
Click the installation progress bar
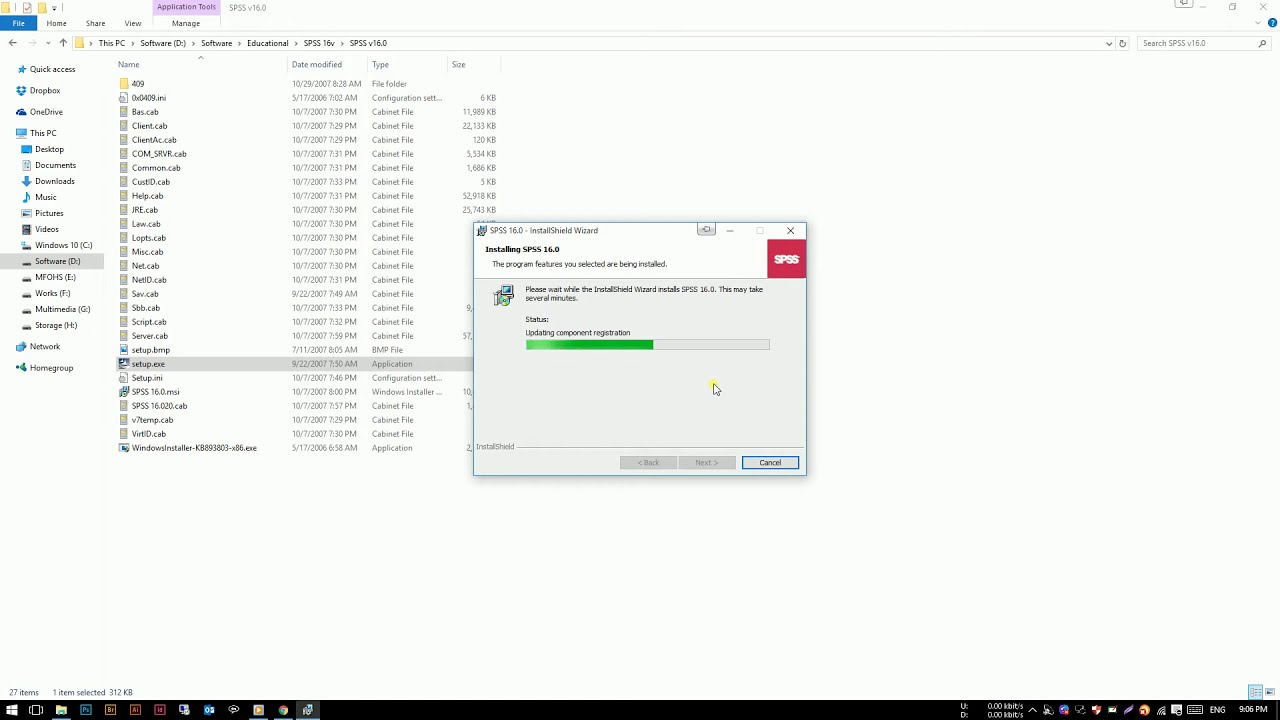648,345
